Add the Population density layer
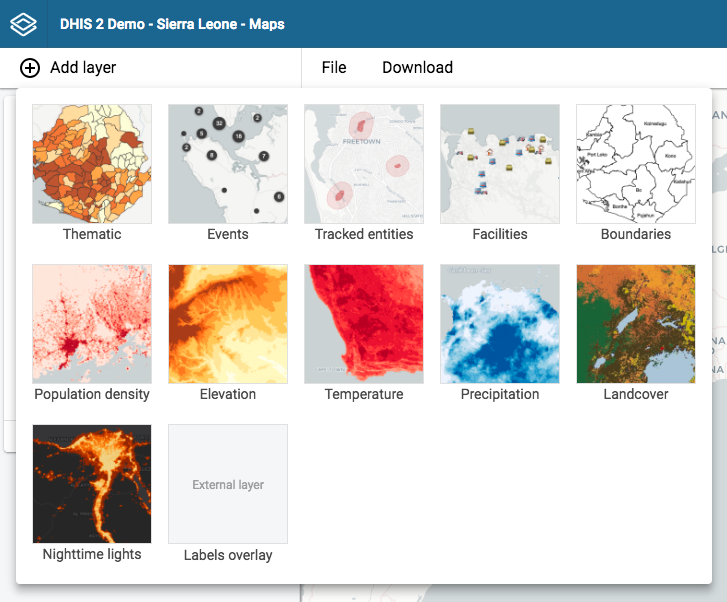Image resolution: width=727 pixels, height=602 pixels. pyautogui.click(x=92, y=324)
